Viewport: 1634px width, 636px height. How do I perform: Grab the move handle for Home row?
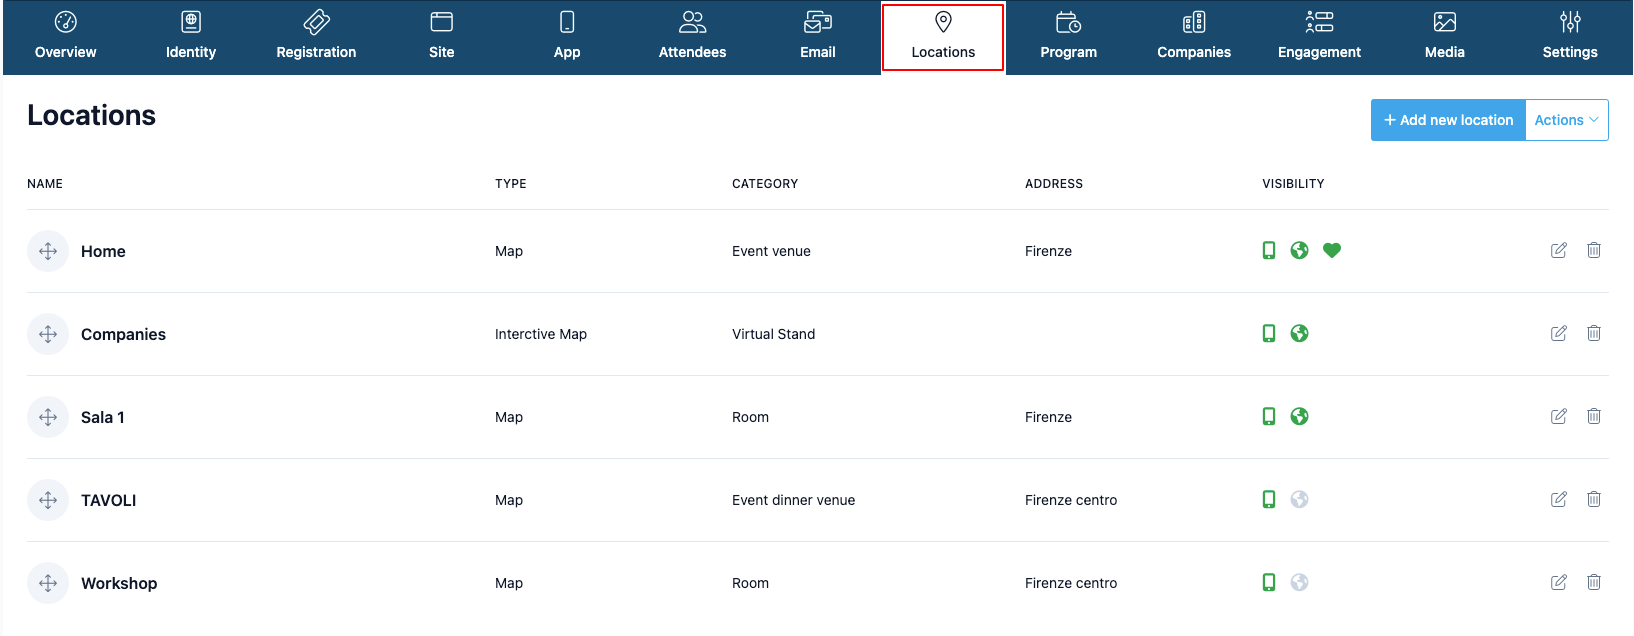[48, 251]
